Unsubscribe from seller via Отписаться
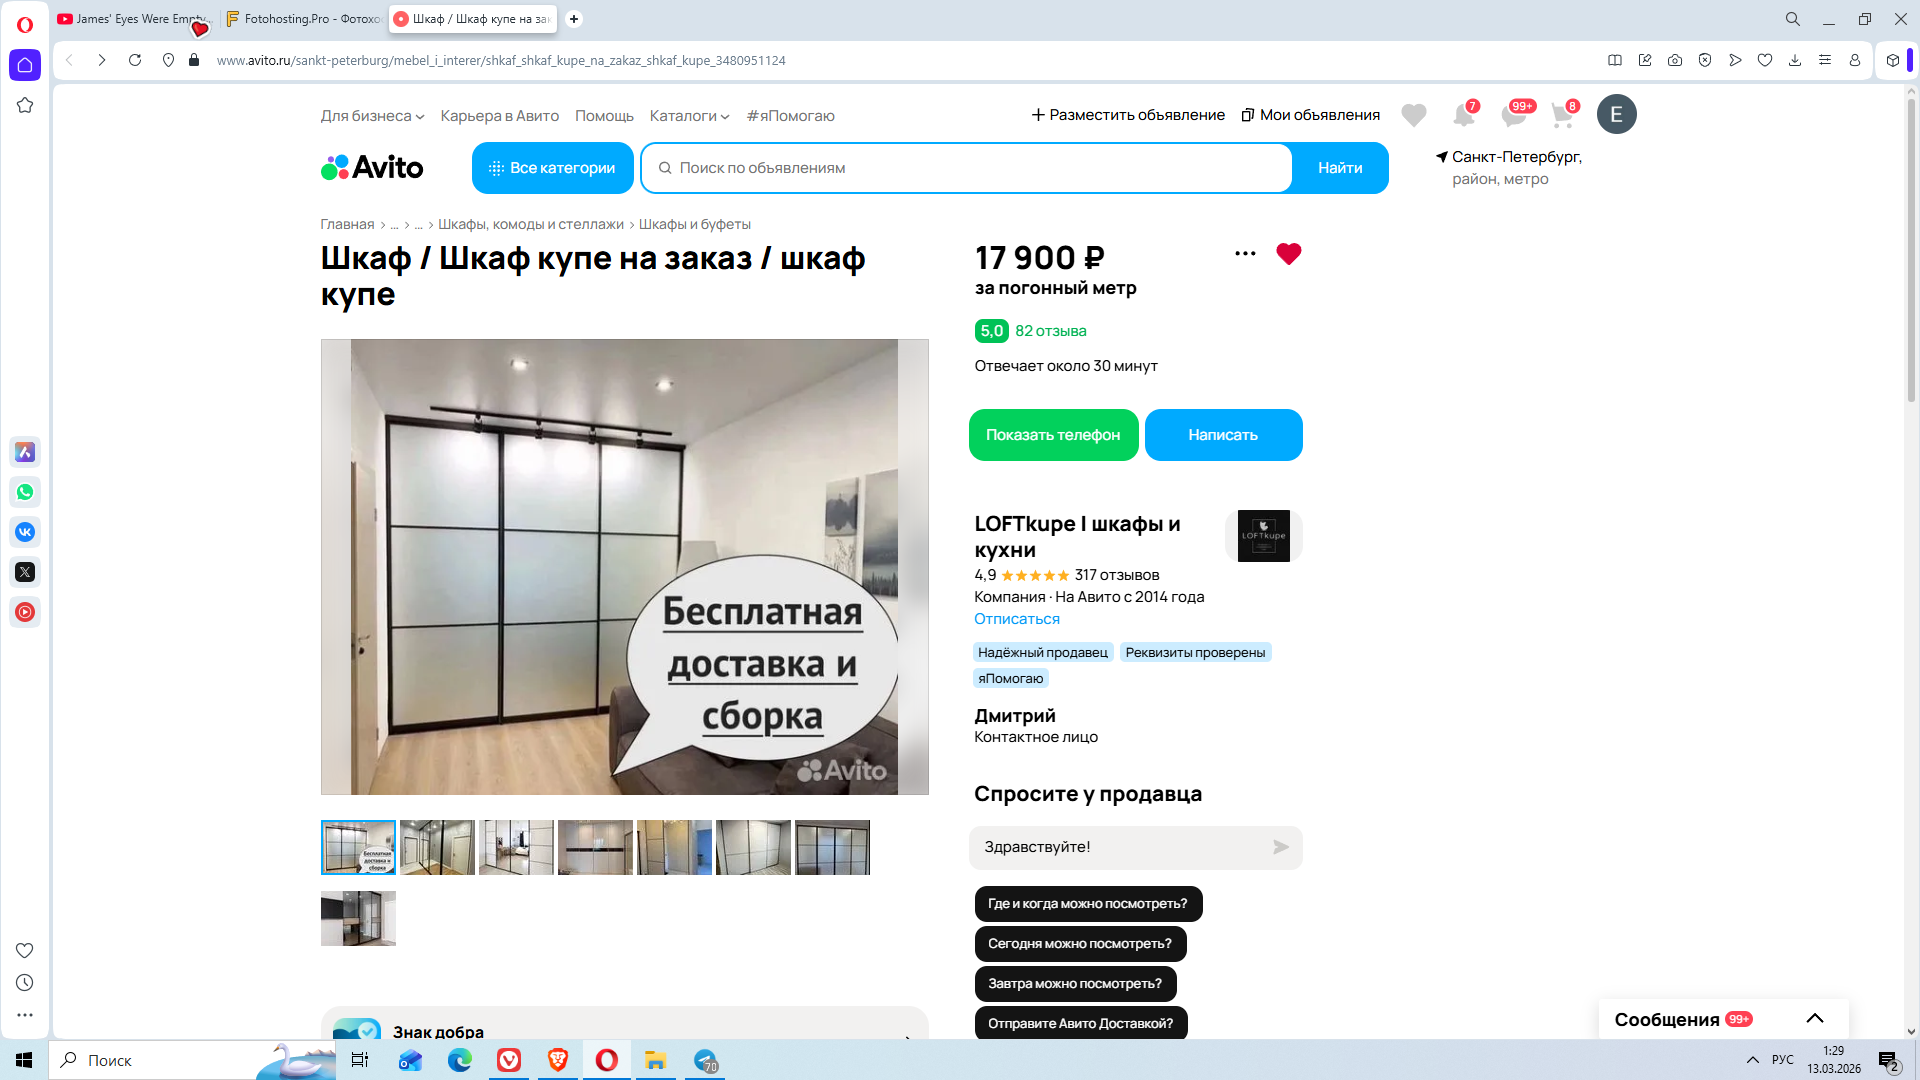 1016,619
